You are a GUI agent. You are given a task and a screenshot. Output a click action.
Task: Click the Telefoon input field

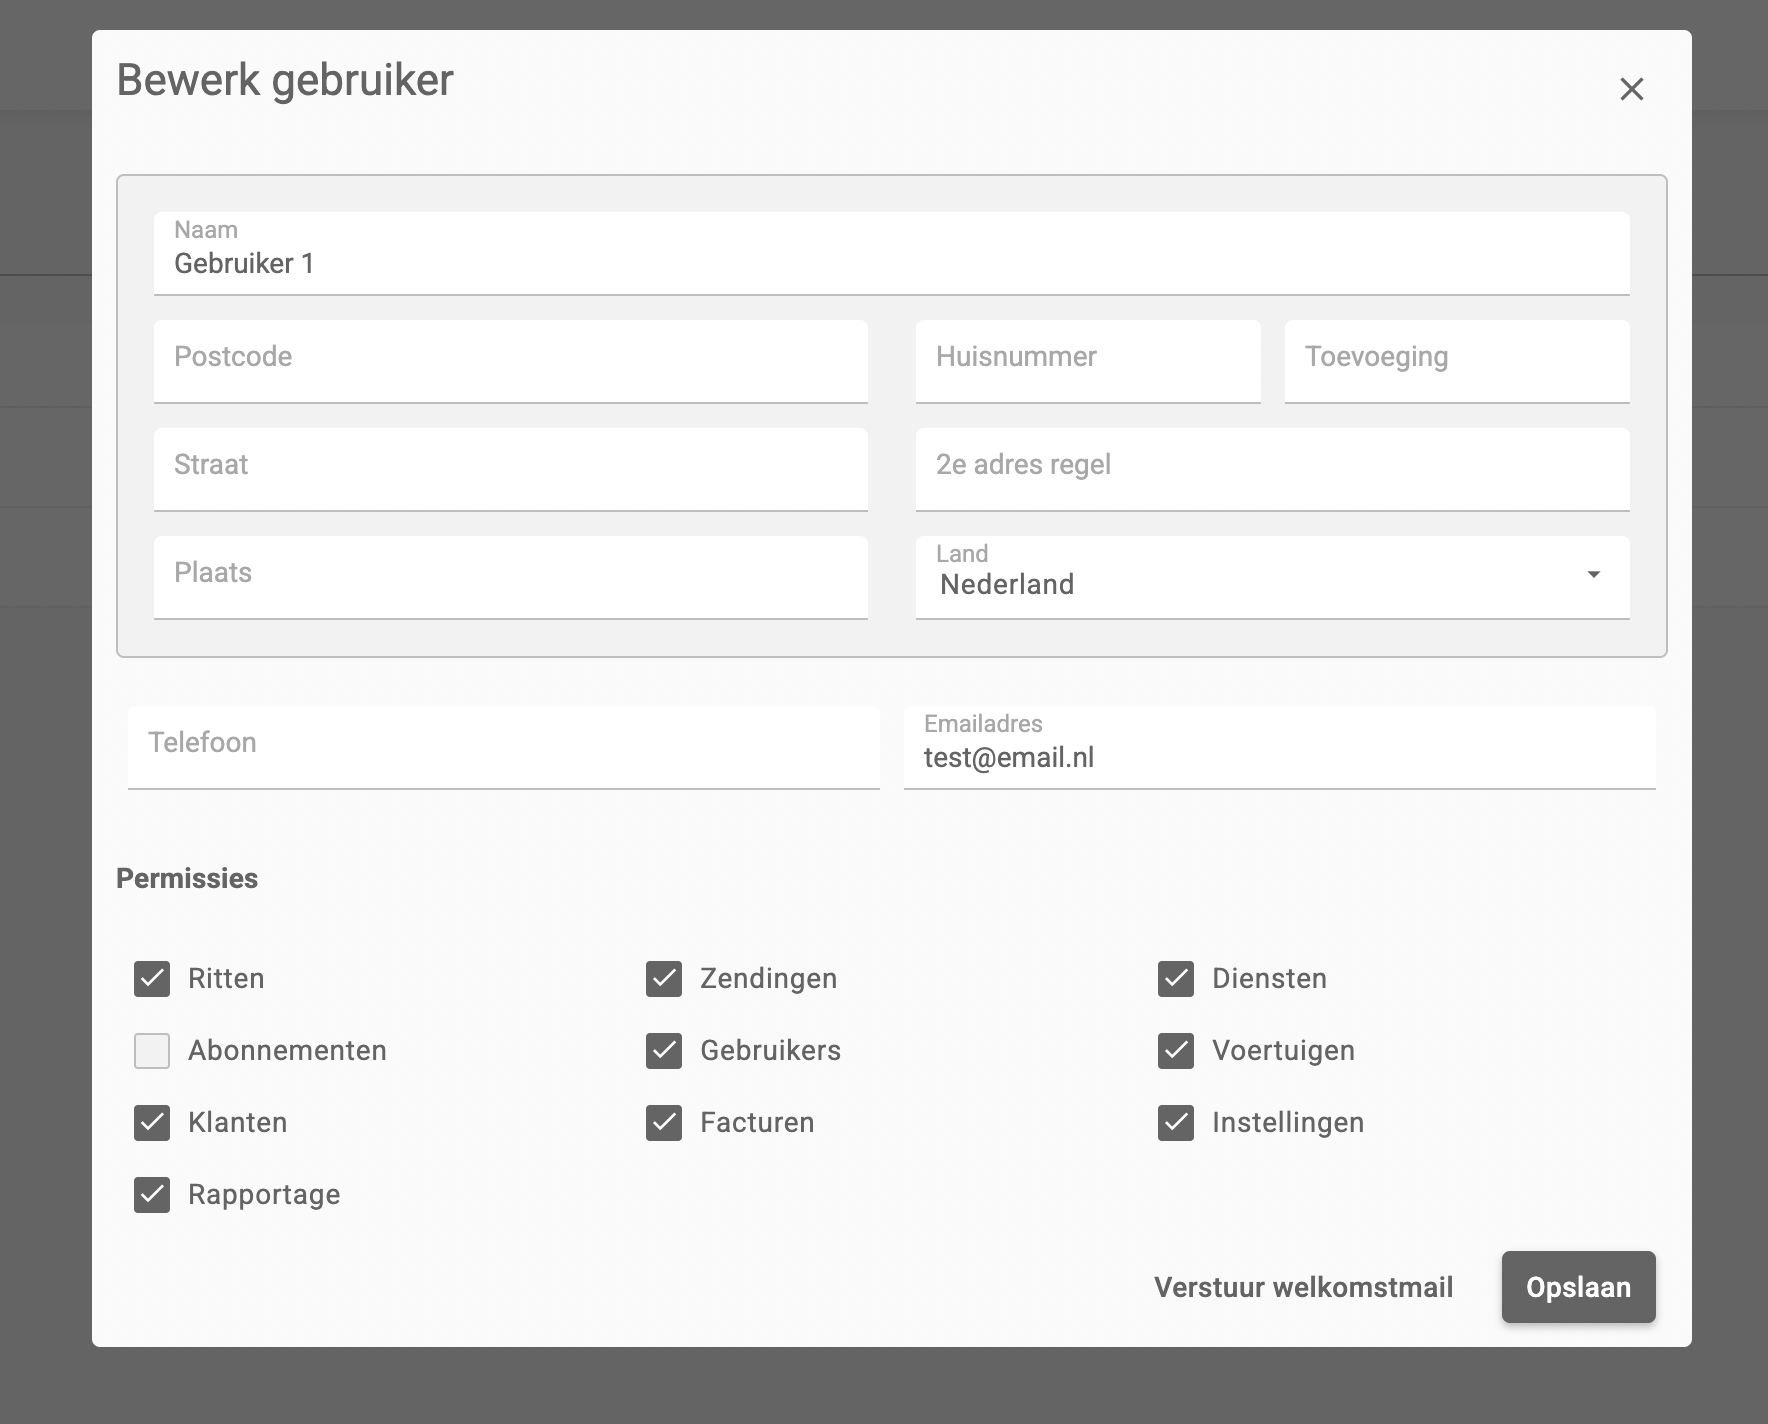503,747
